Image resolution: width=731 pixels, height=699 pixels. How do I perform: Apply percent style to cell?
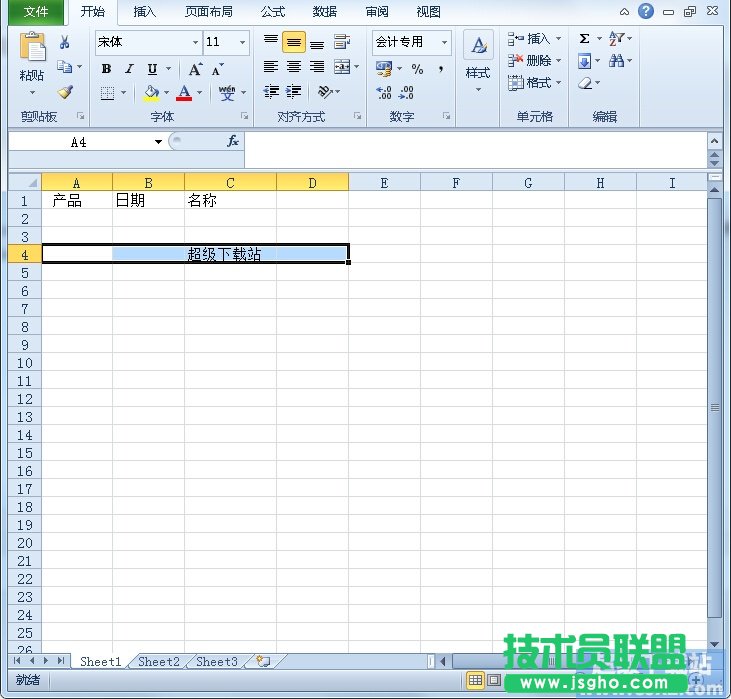[x=417, y=69]
